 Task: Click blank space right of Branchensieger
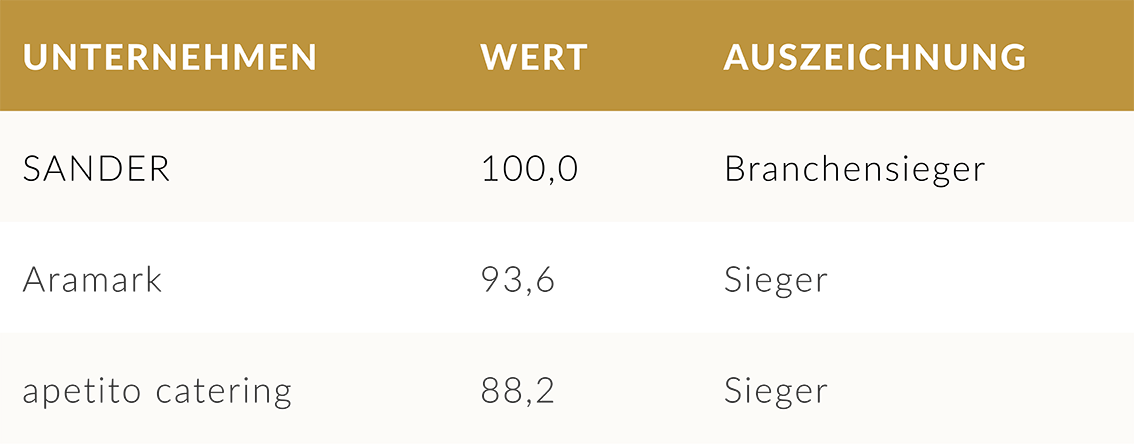click(x=1060, y=169)
